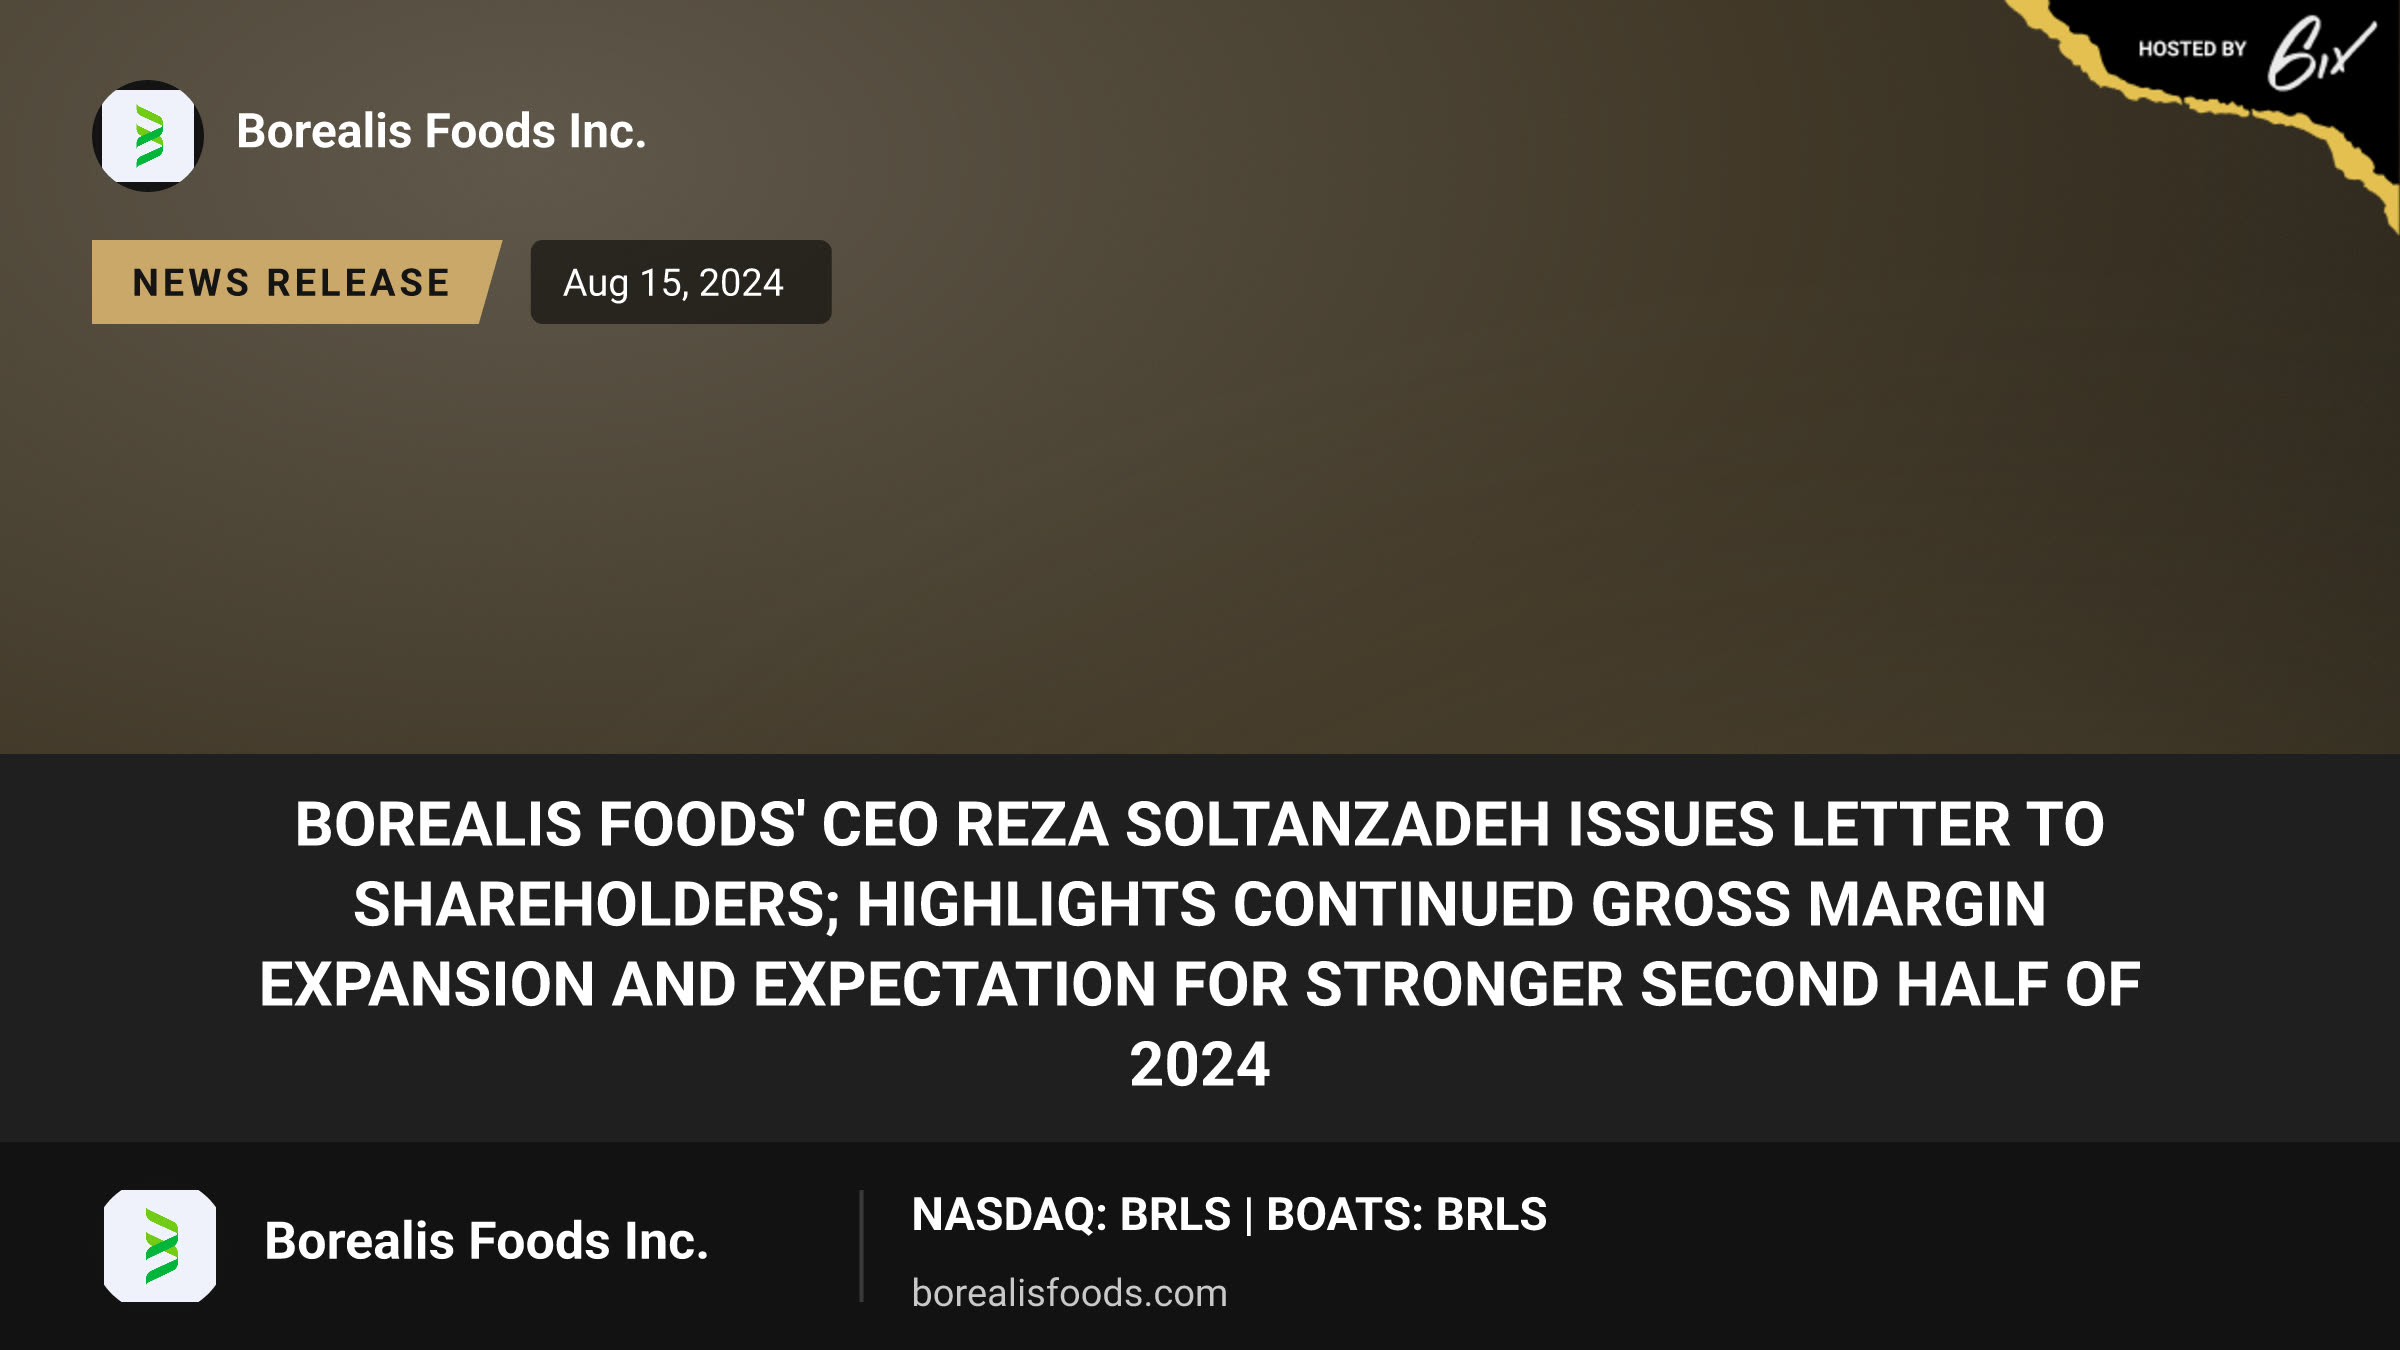Open header company name Borealis Foods Inc.
Screen dimensions: 2400x1350
pyautogui.click(x=441, y=131)
